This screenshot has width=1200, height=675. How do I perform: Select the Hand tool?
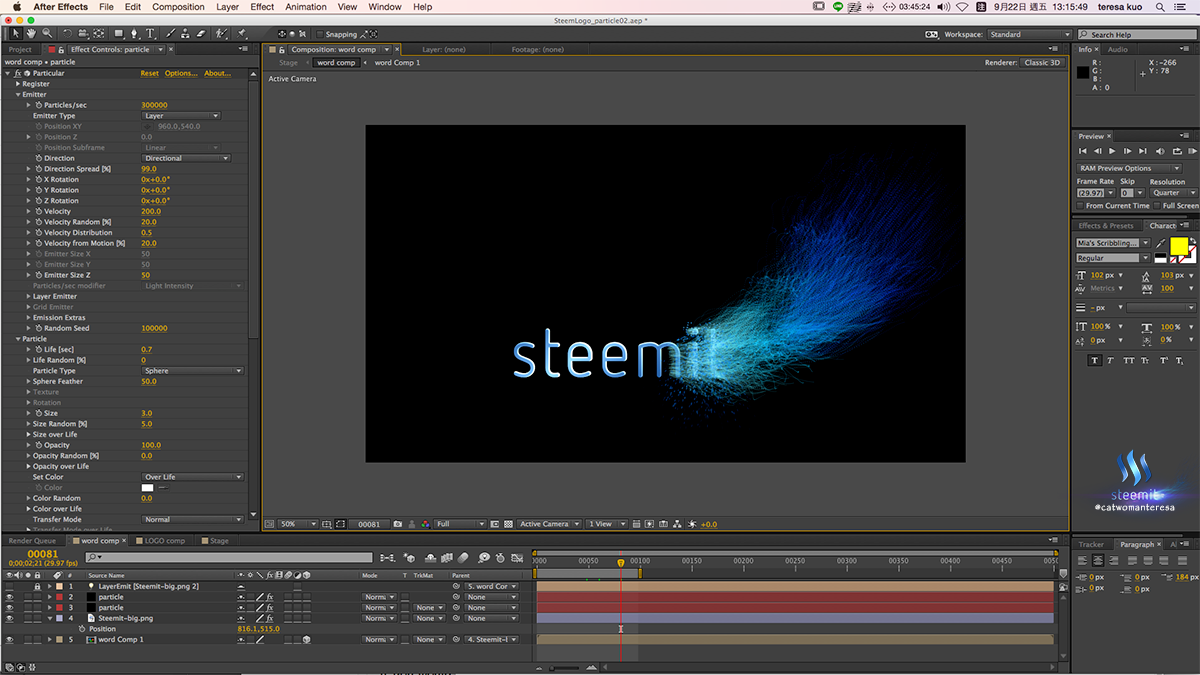coord(32,34)
